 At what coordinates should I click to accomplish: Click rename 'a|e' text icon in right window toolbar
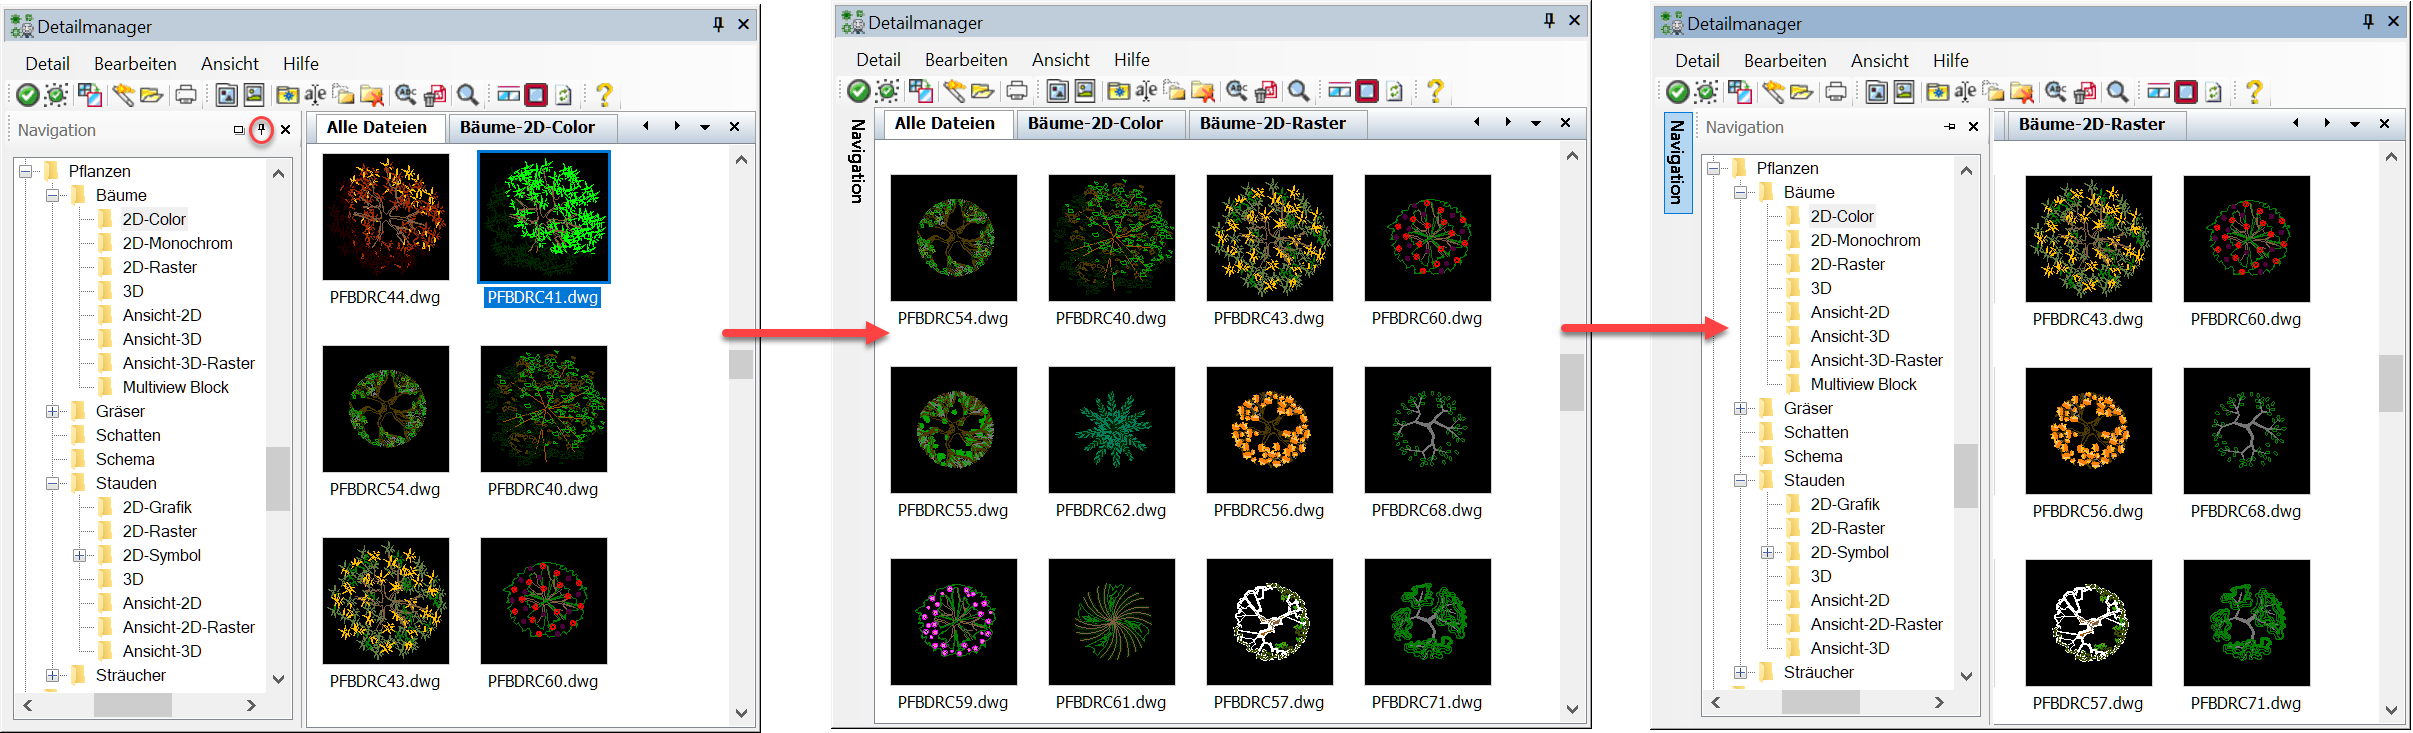pos(1965,92)
